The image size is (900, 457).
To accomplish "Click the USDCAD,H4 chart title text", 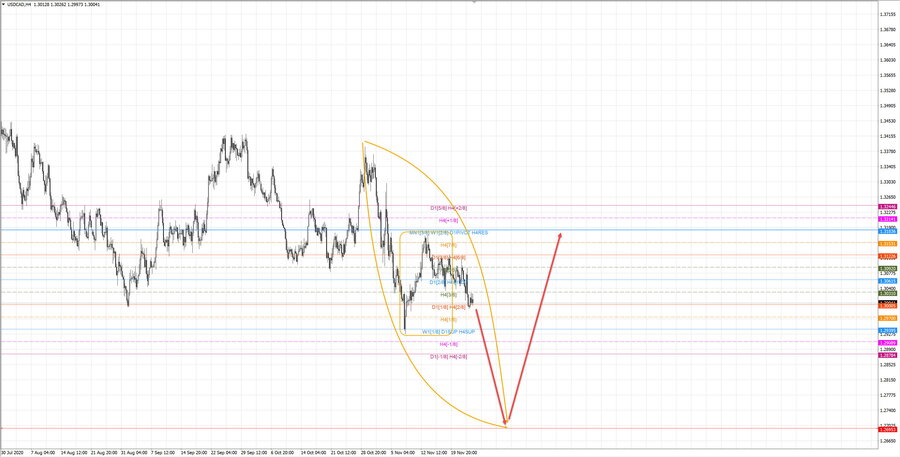I will point(20,4).
